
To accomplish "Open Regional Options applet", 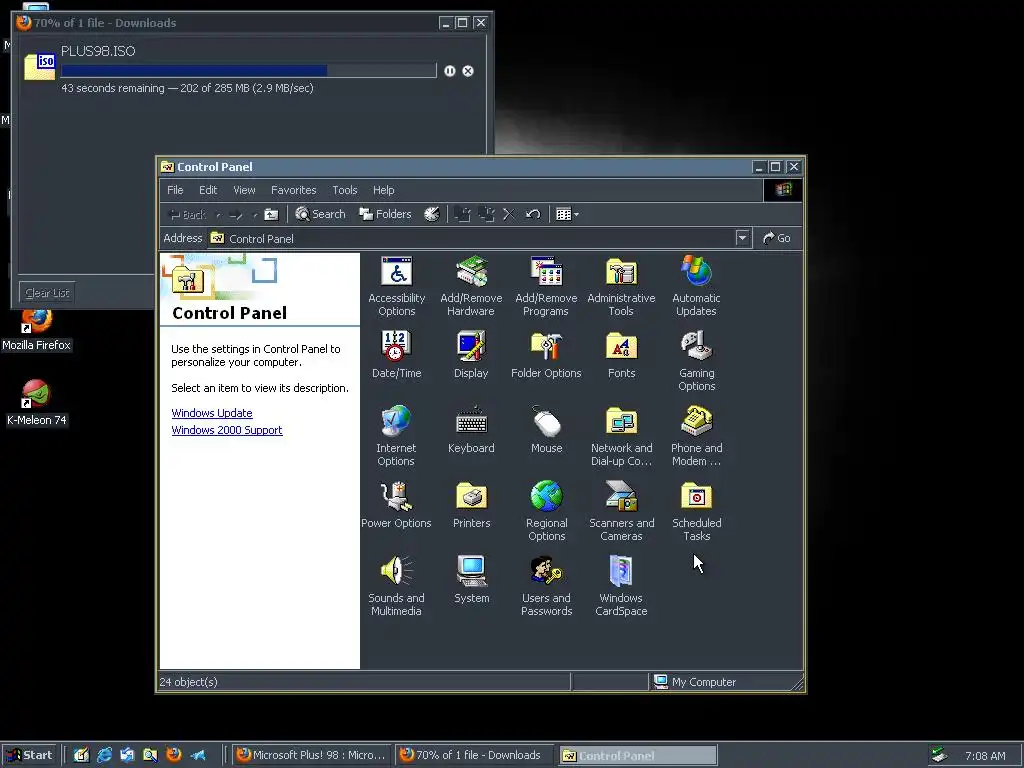I will point(546,511).
